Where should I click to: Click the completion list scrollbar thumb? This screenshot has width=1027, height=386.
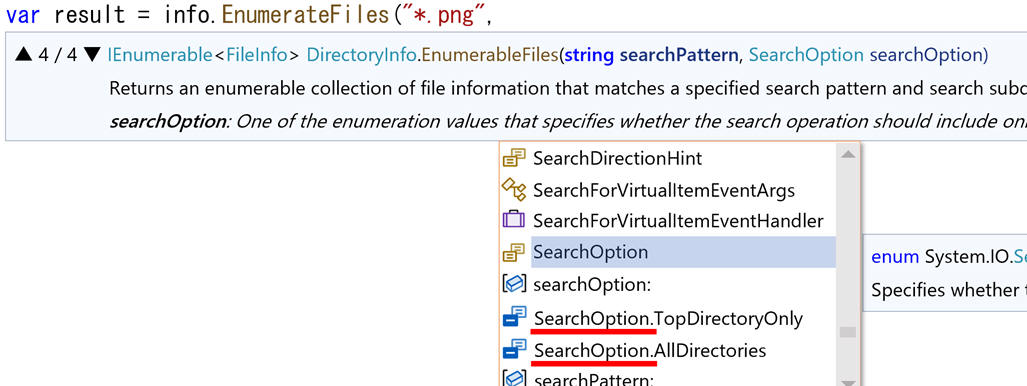click(x=848, y=332)
